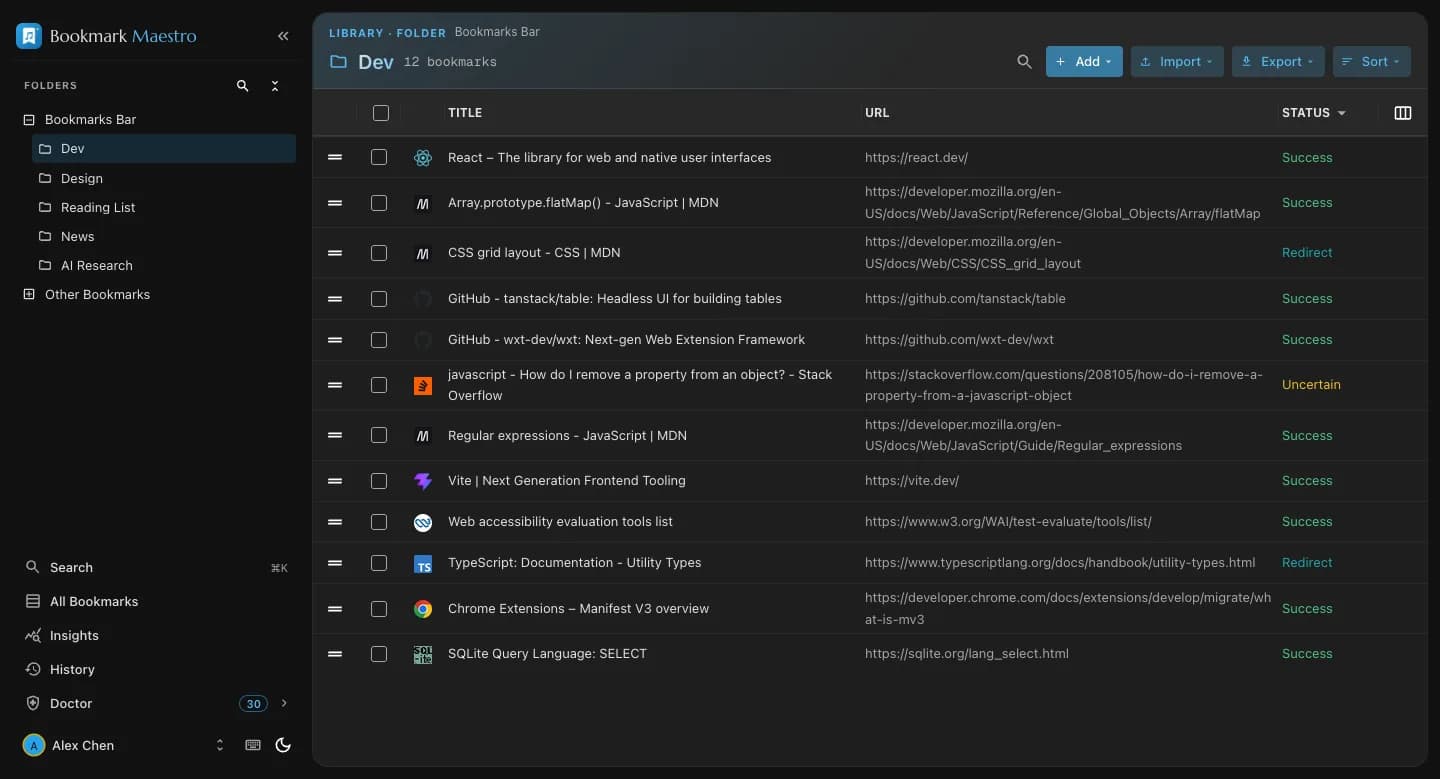Grab drag handle of Vite row
Screen dimensions: 1440x779
335,481
